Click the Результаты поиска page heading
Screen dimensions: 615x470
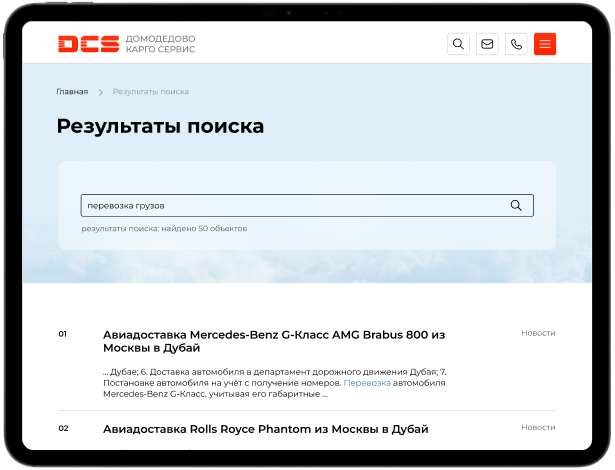point(160,126)
